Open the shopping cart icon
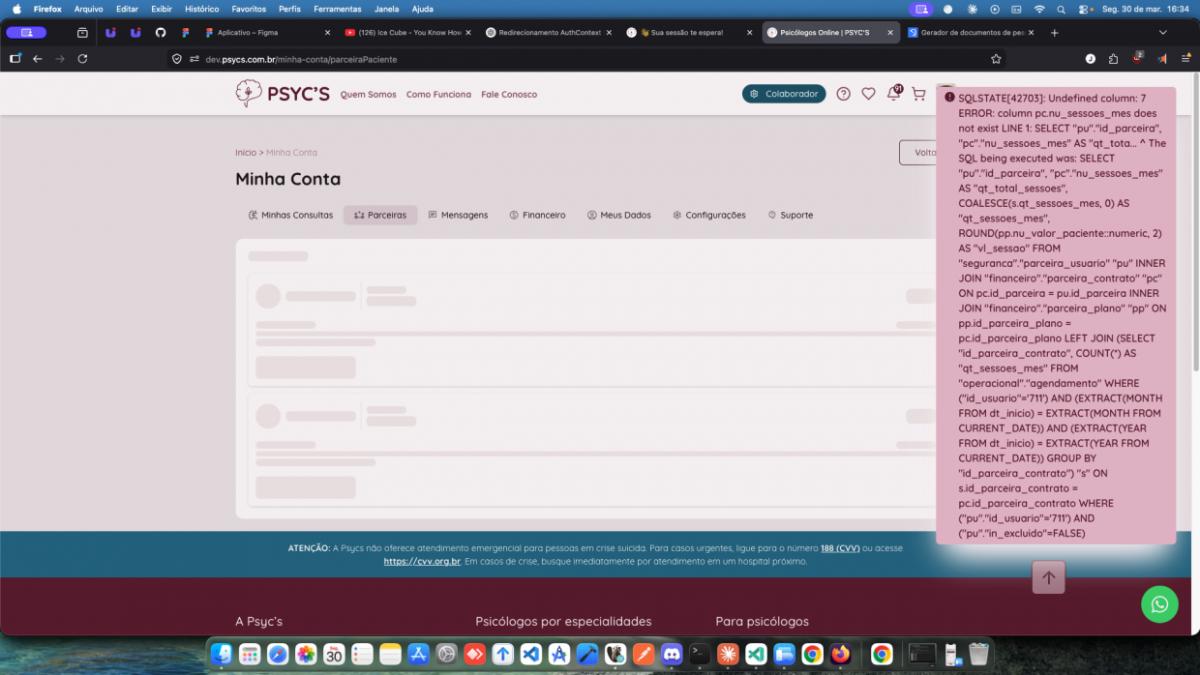 [x=918, y=94]
